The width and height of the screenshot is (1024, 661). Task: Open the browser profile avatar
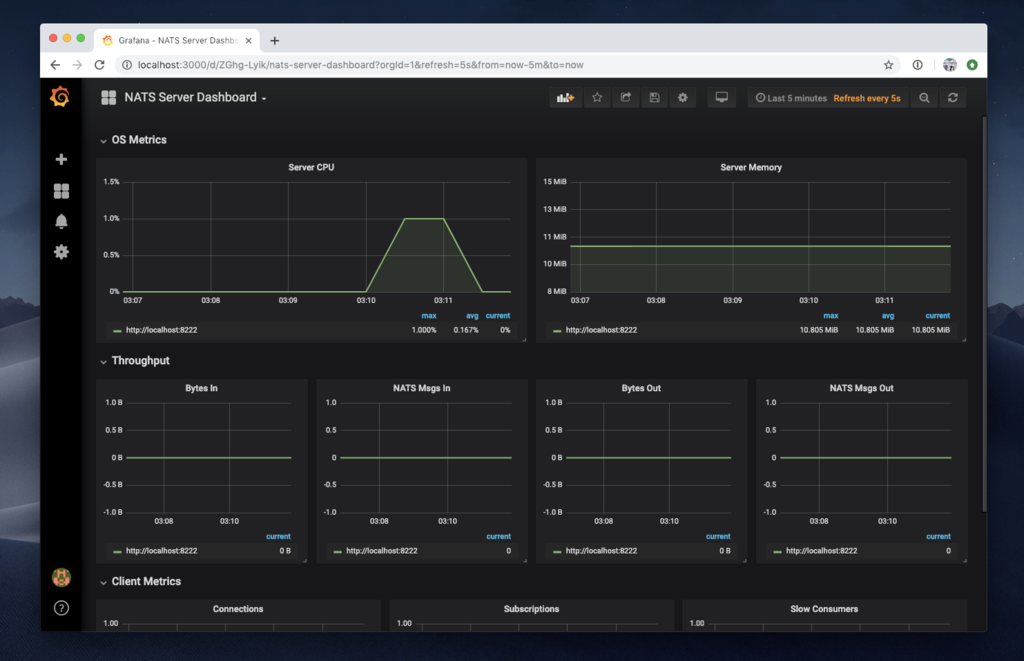(x=950, y=65)
